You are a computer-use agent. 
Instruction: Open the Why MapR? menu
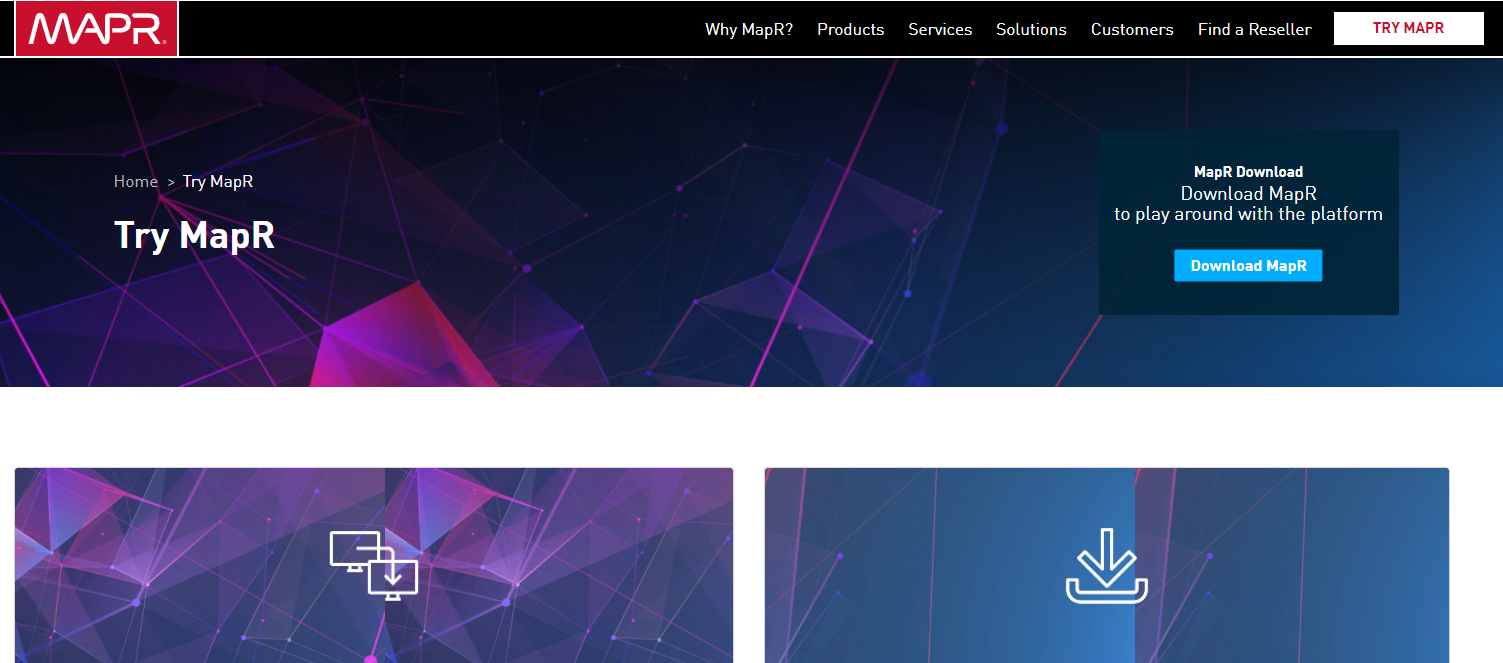pyautogui.click(x=749, y=29)
